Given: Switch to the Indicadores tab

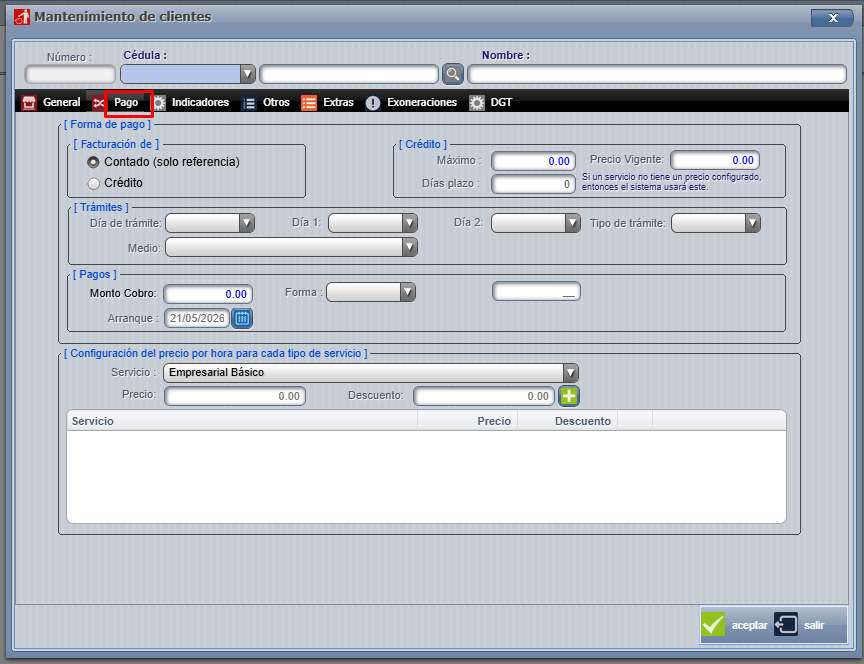Looking at the screenshot, I should click(x=200, y=102).
